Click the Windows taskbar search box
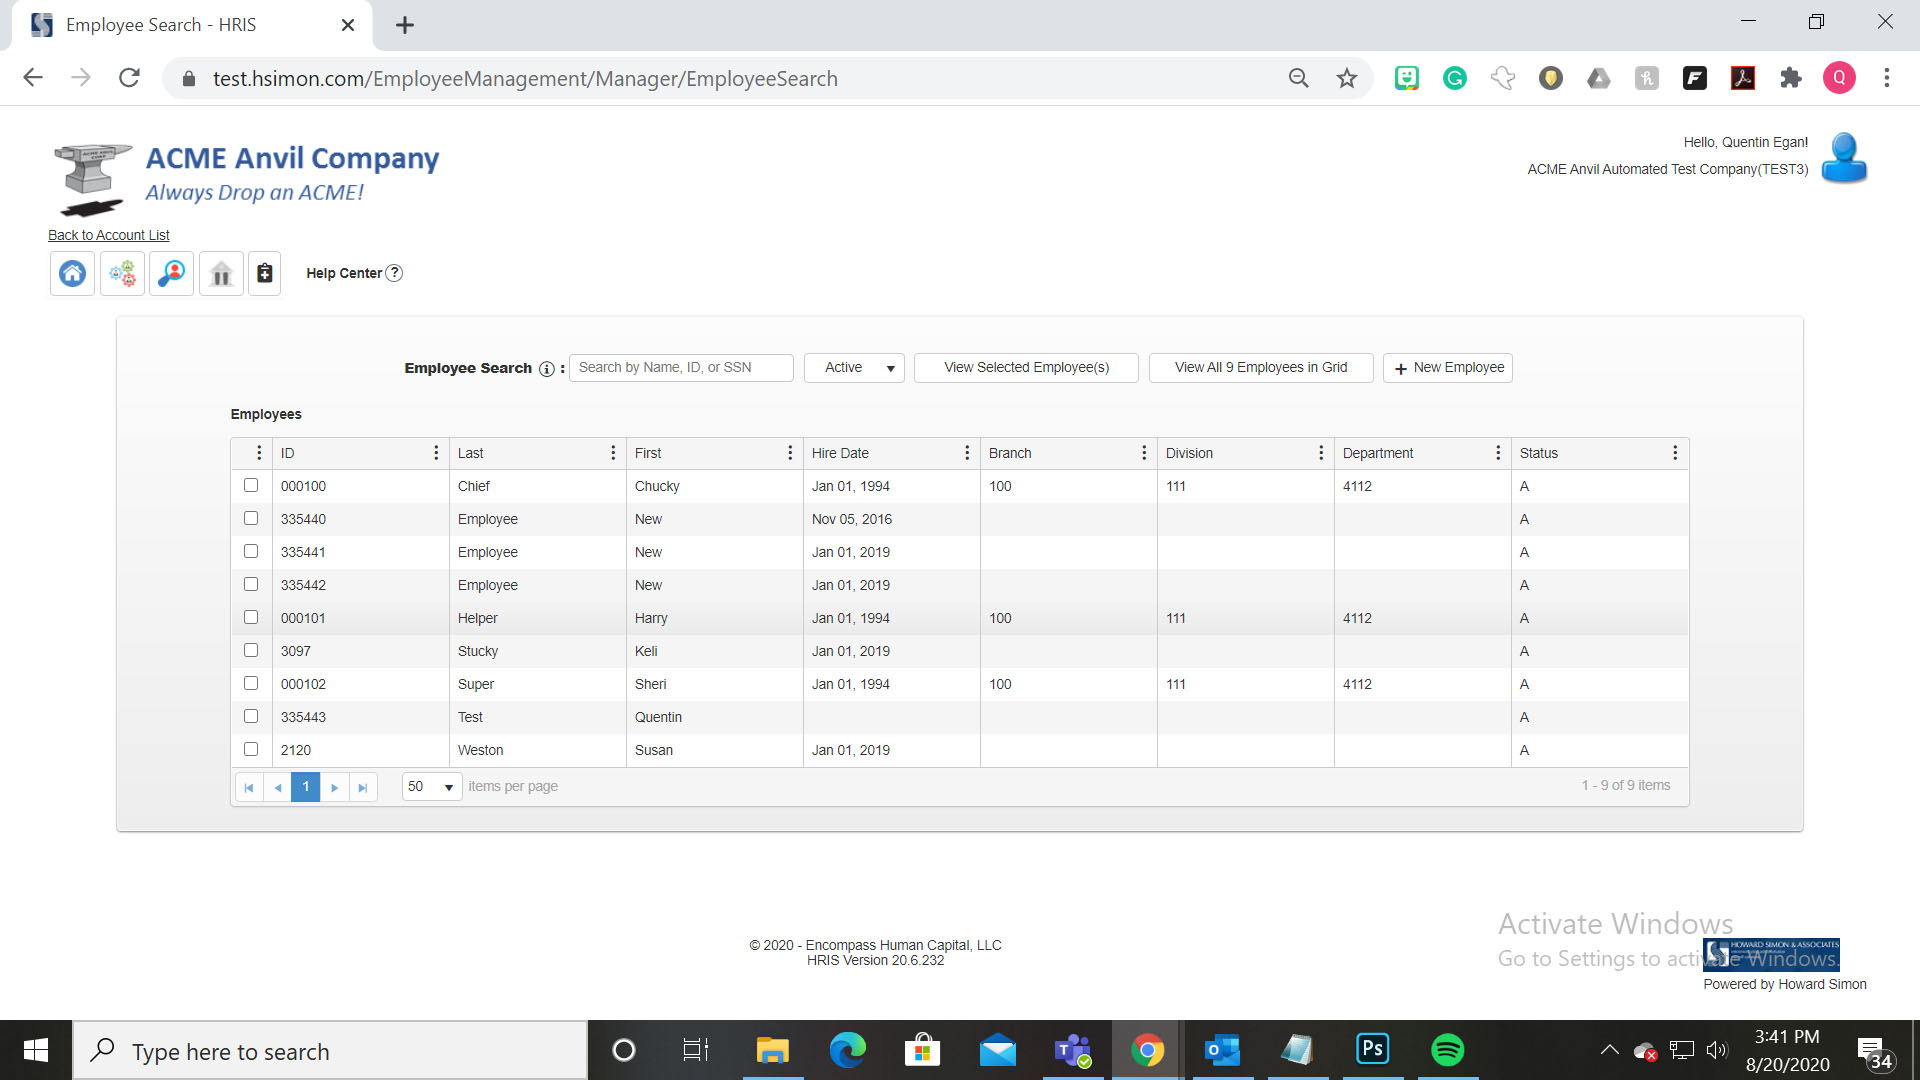Viewport: 1920px width, 1080px height. coord(330,1050)
